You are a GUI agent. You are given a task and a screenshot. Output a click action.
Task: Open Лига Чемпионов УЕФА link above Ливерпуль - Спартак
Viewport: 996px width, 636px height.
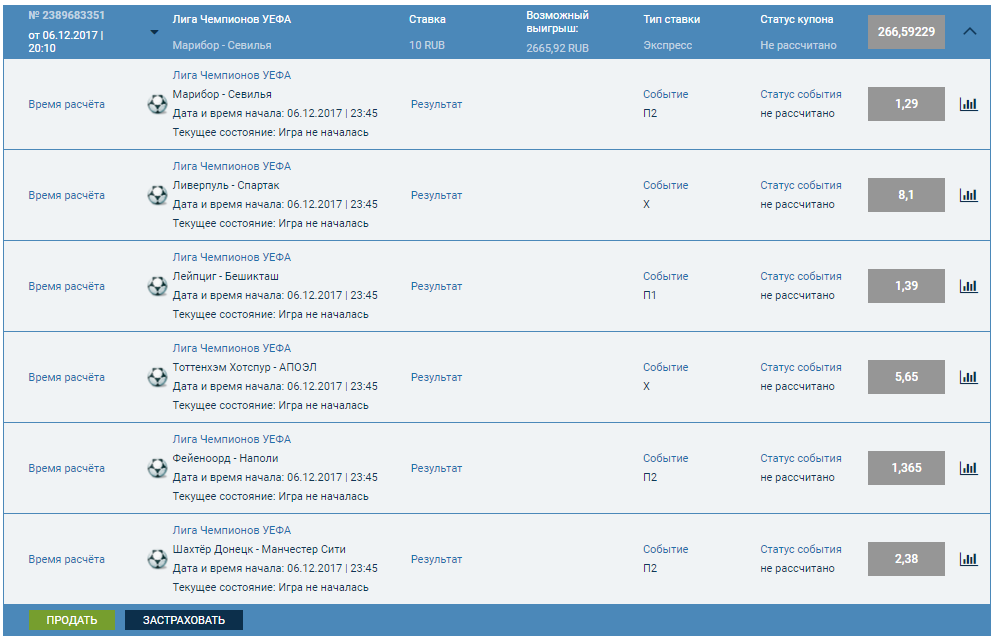232,166
